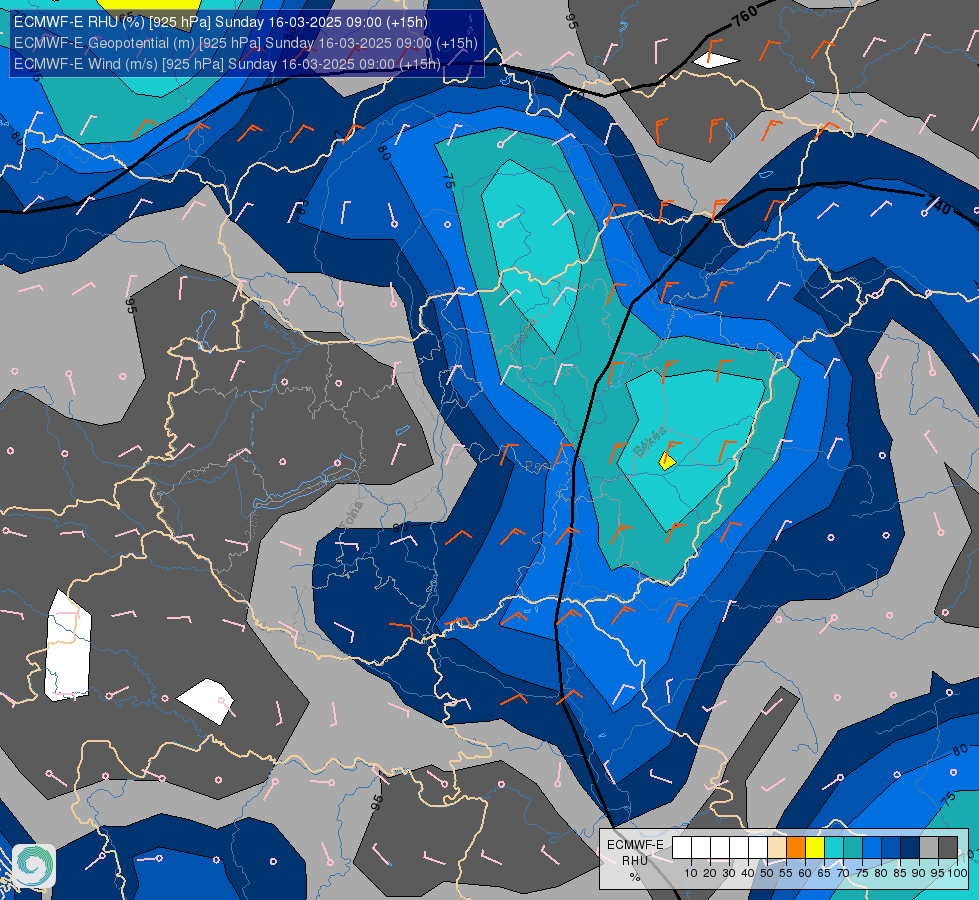This screenshot has height=900, width=979.
Task: Pick the orange 55–60 legend swatch
Action: tap(796, 847)
